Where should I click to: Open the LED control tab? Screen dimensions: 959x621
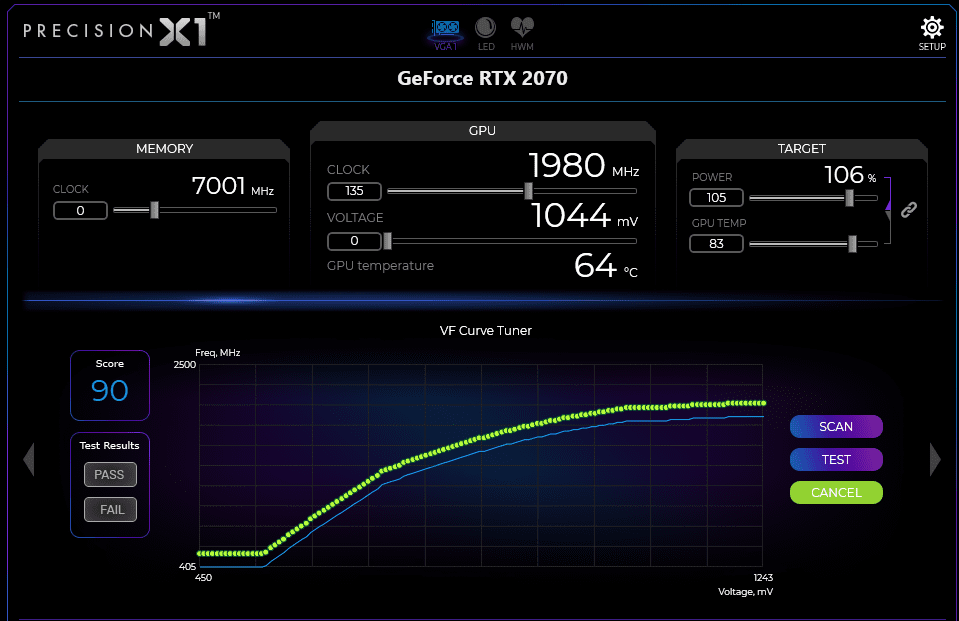point(486,34)
